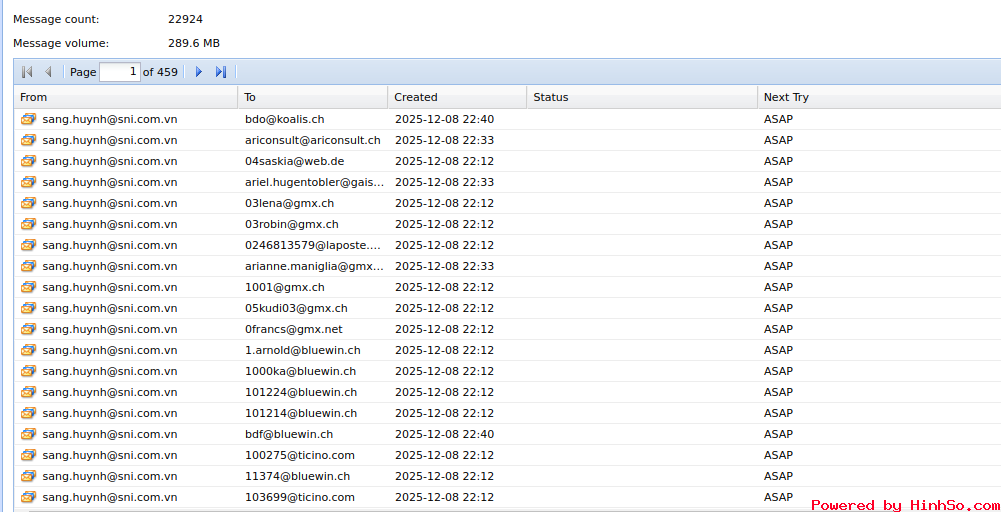Click mail icon for 1001@gmx.ch message

tap(28, 287)
